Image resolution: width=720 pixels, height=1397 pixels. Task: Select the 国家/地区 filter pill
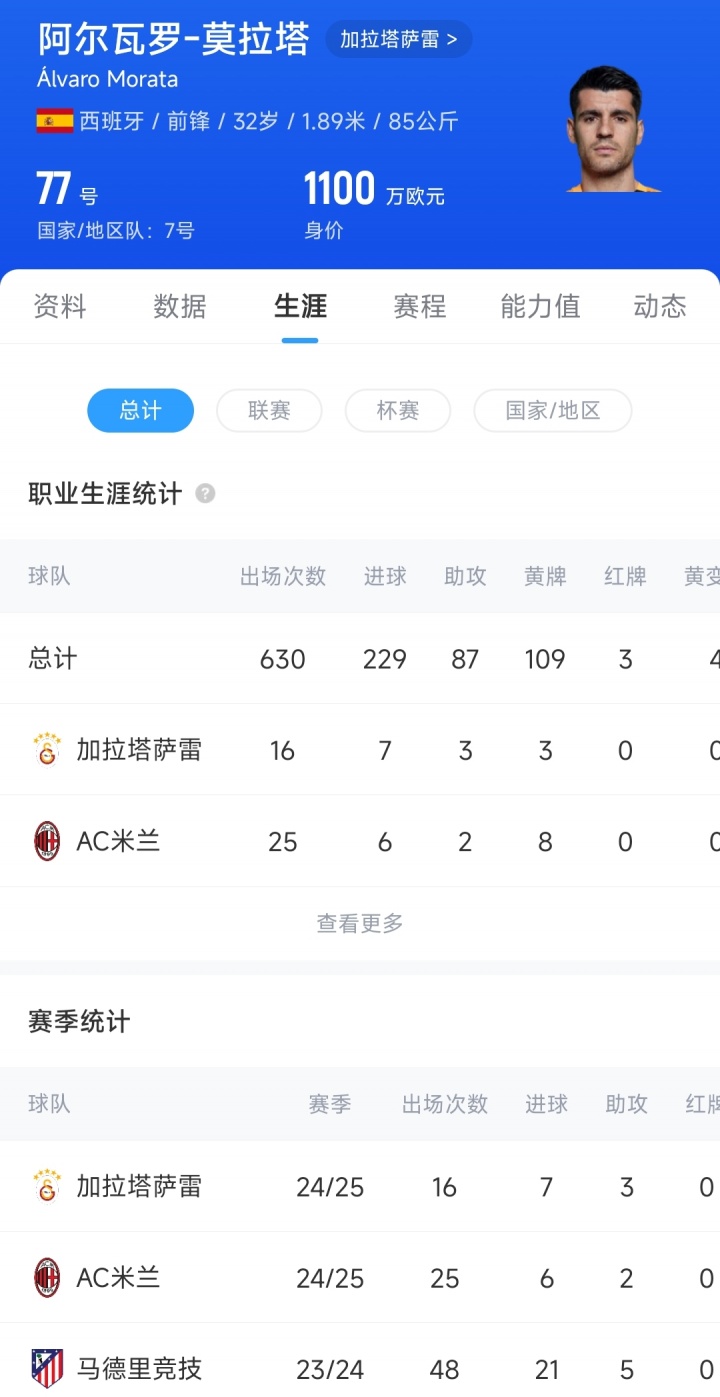click(x=552, y=411)
